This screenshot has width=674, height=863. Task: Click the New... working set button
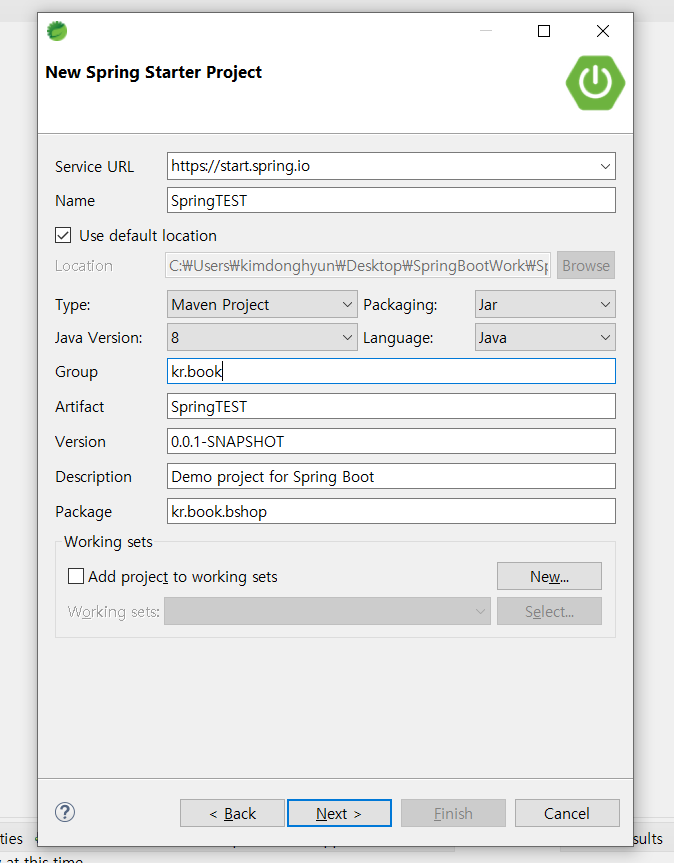(x=549, y=576)
